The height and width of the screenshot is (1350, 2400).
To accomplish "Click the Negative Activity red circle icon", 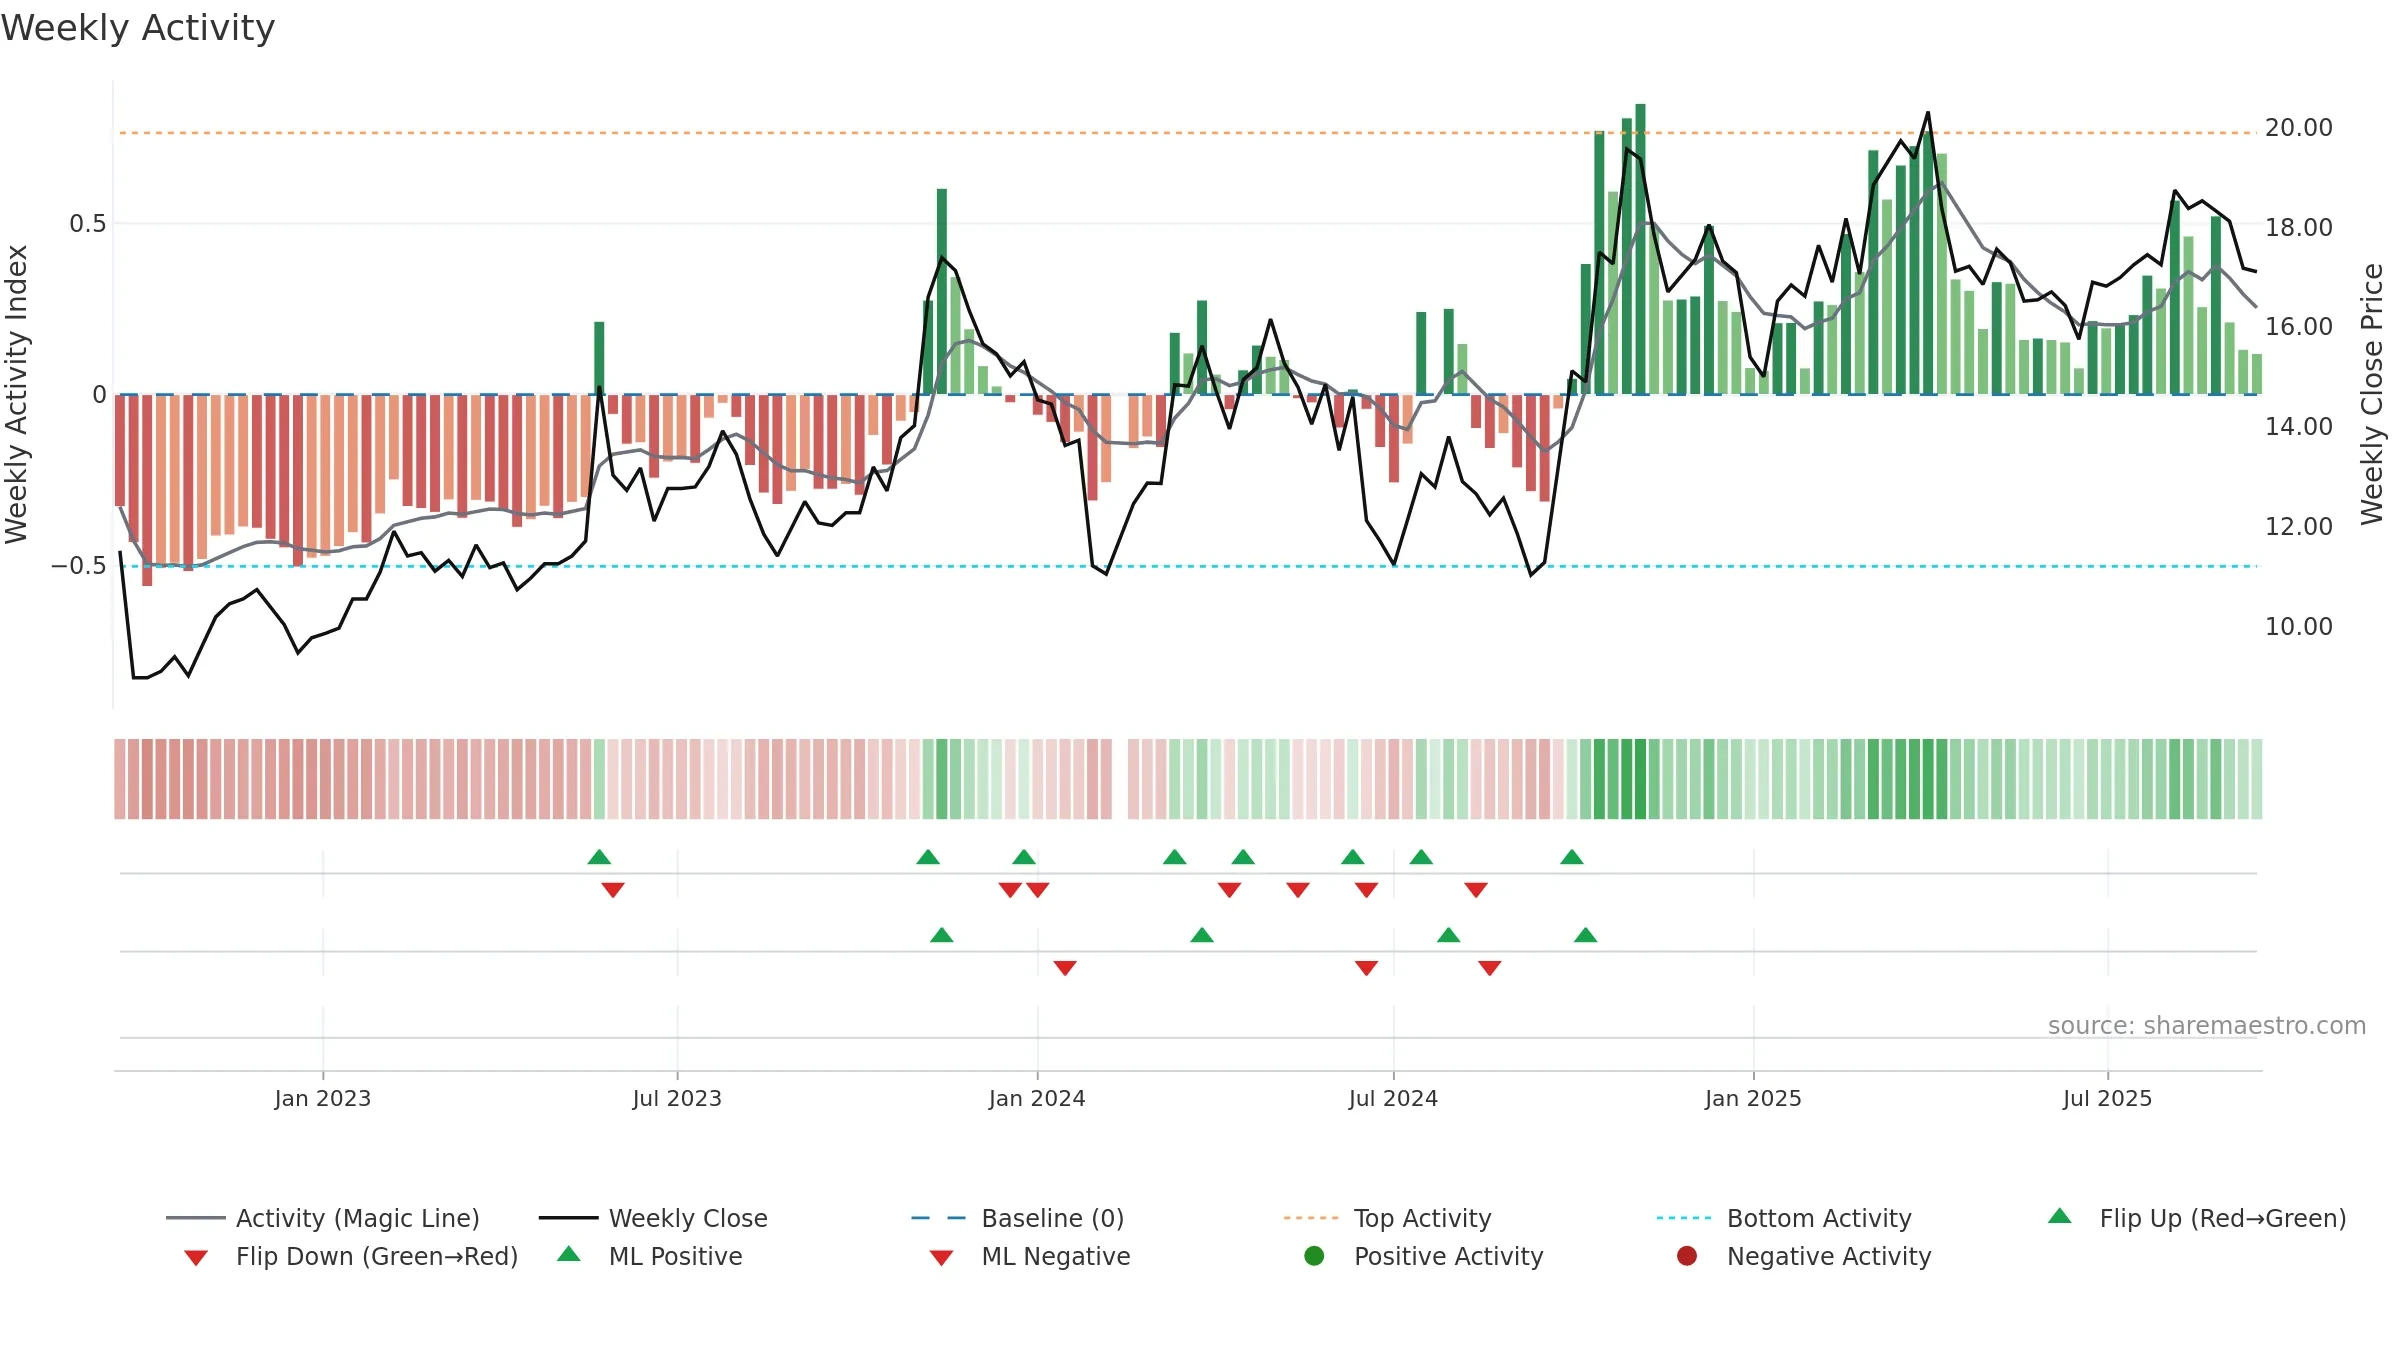I will point(1687,1255).
